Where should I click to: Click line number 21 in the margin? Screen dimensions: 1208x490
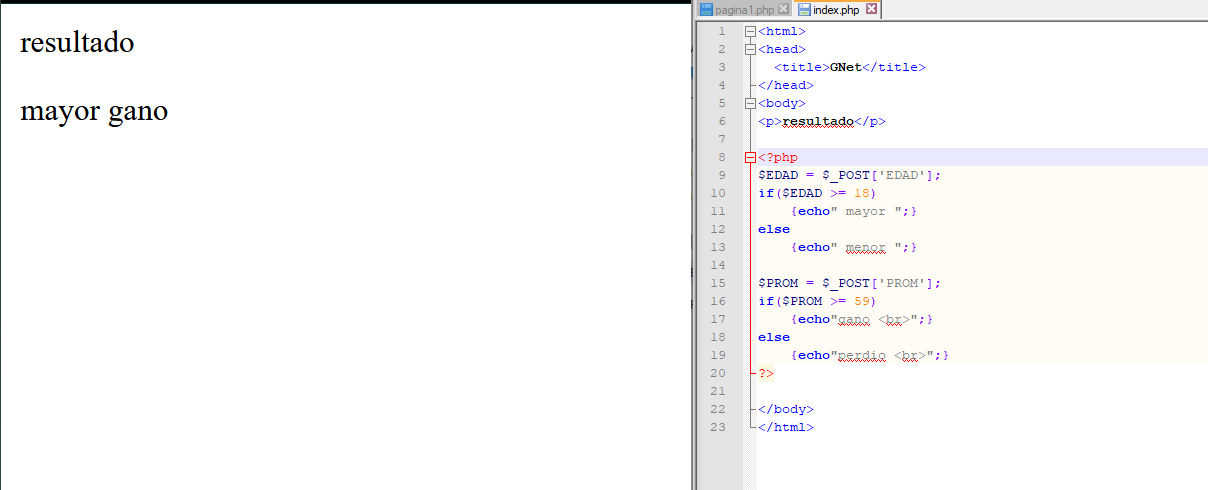pos(718,392)
